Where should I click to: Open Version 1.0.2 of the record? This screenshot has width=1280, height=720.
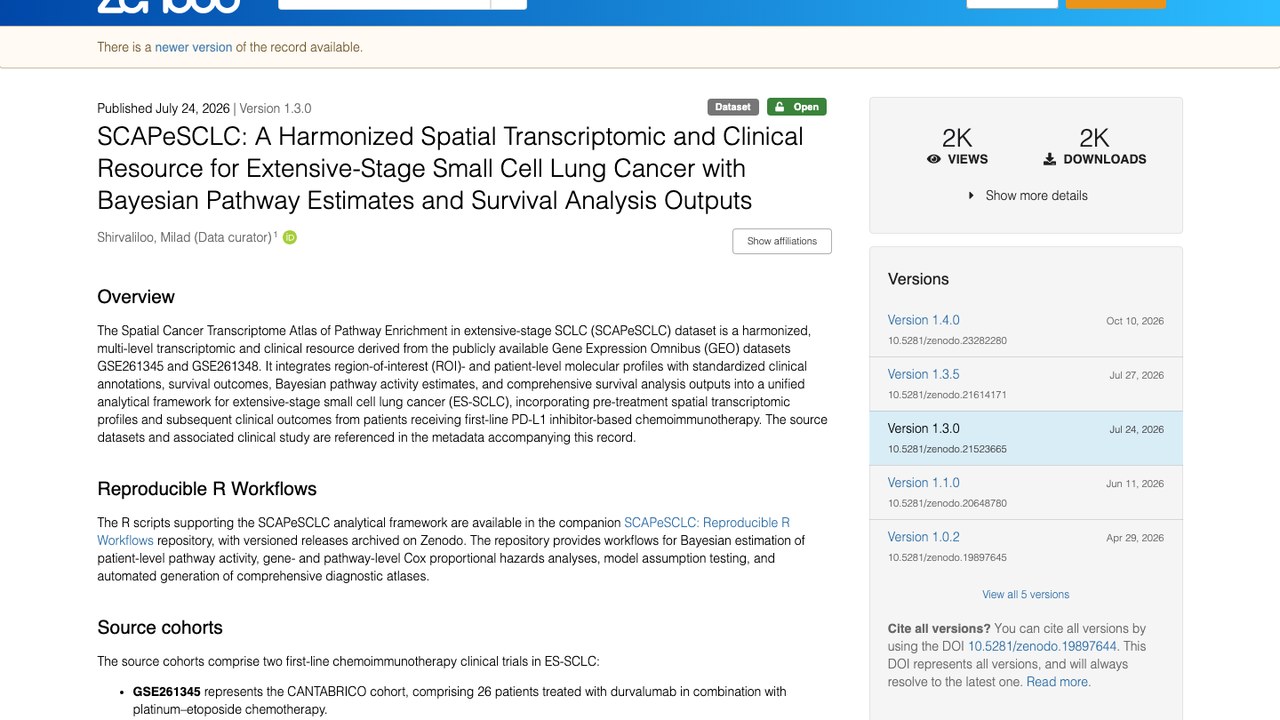click(923, 536)
